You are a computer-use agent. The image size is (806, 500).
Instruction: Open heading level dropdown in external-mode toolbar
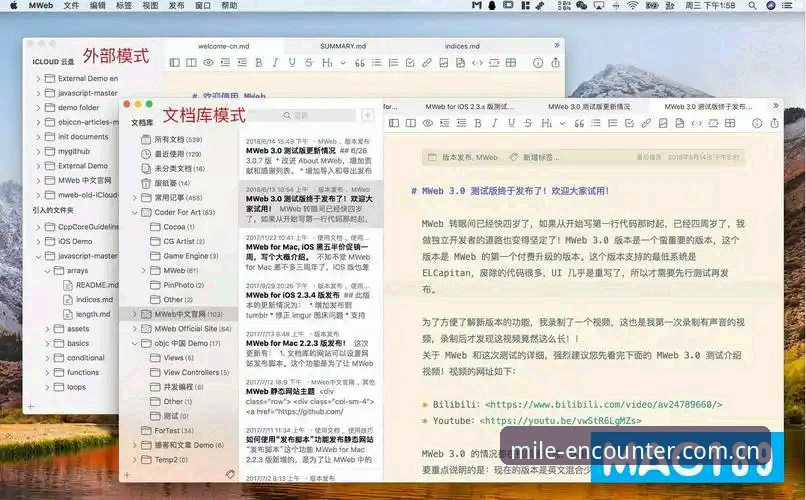(343, 63)
